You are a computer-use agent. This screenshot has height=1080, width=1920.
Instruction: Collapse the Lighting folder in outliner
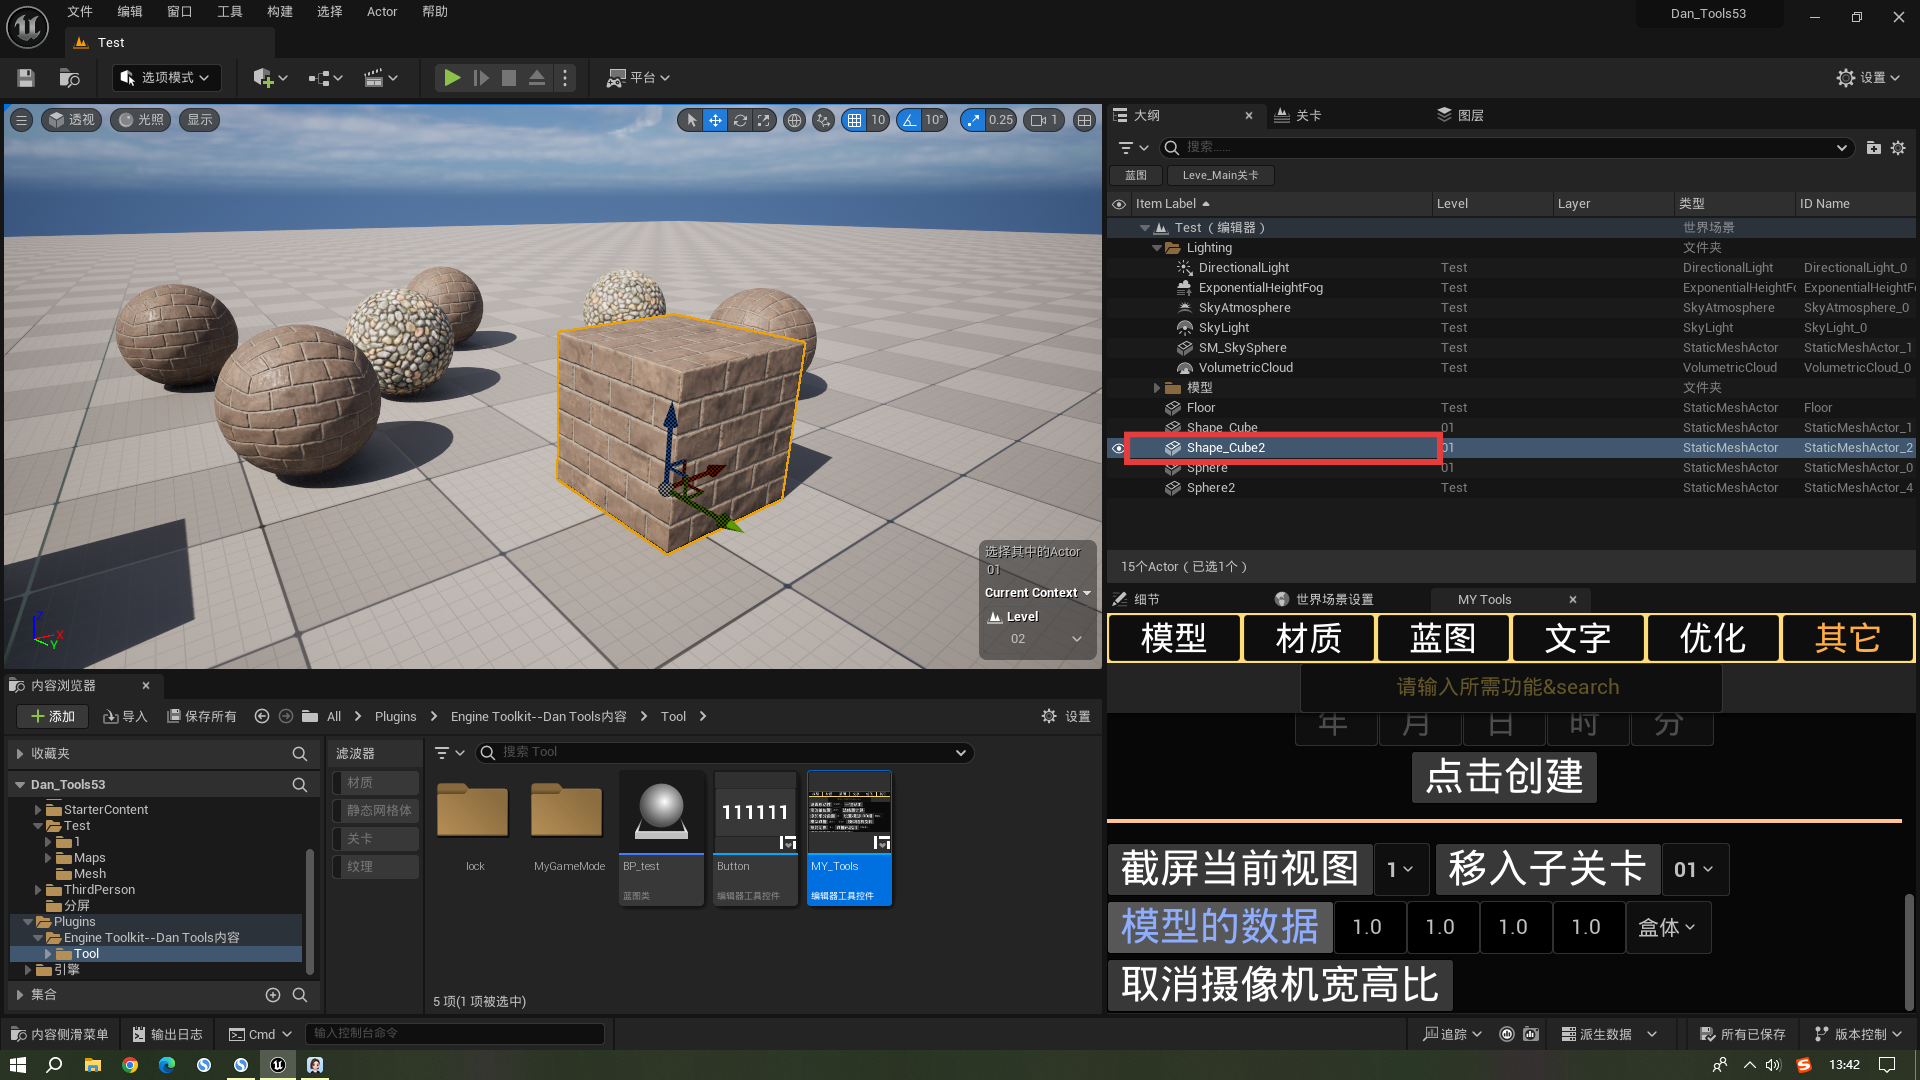pos(1157,248)
